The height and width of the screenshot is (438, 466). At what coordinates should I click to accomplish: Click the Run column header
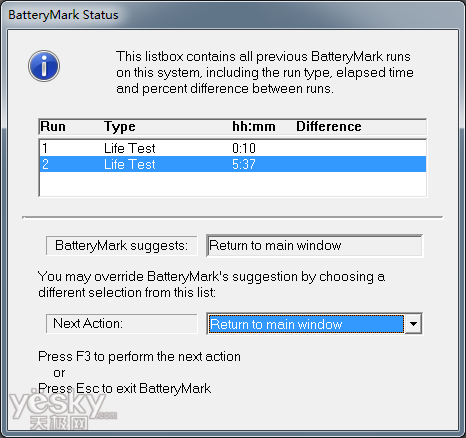point(53,127)
